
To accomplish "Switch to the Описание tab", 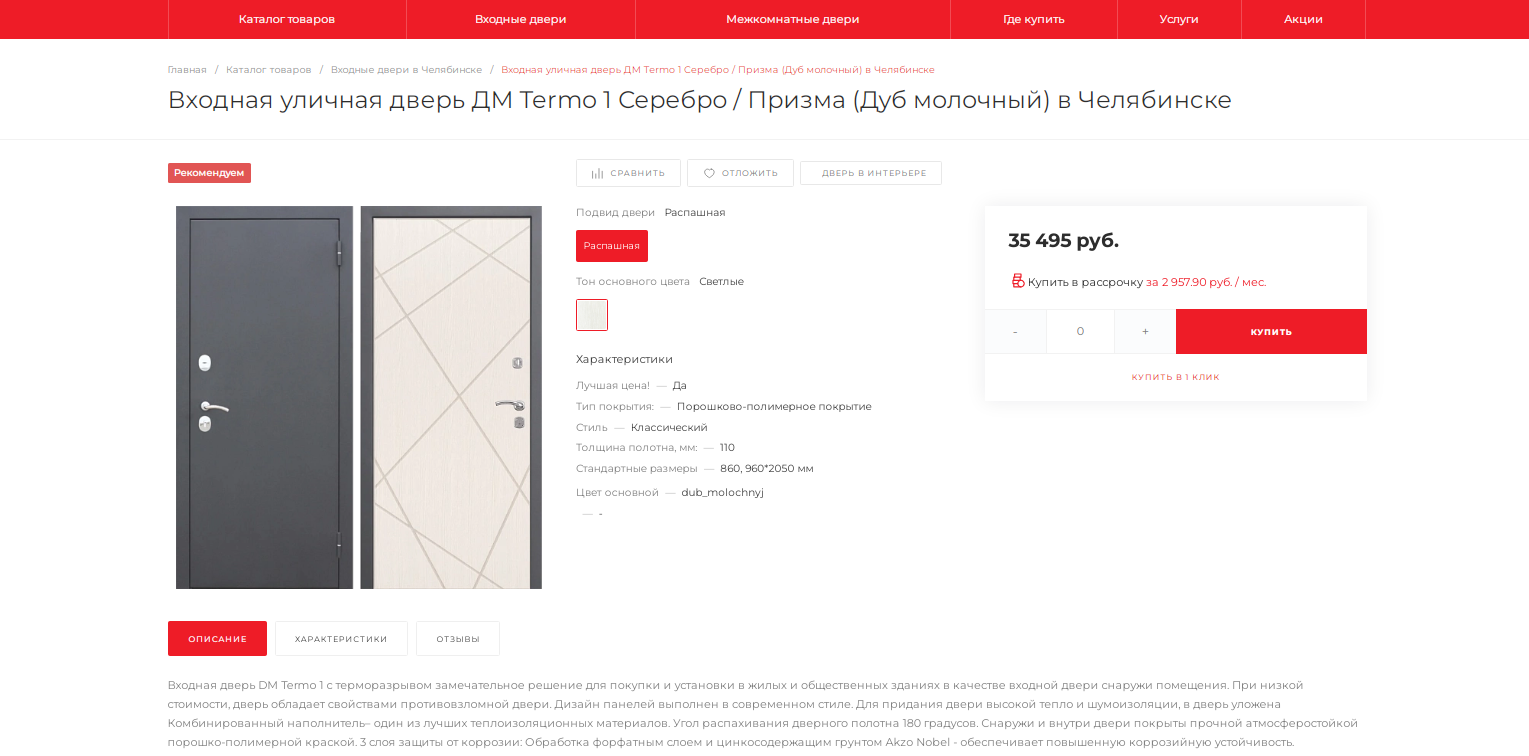I will (x=217, y=638).
